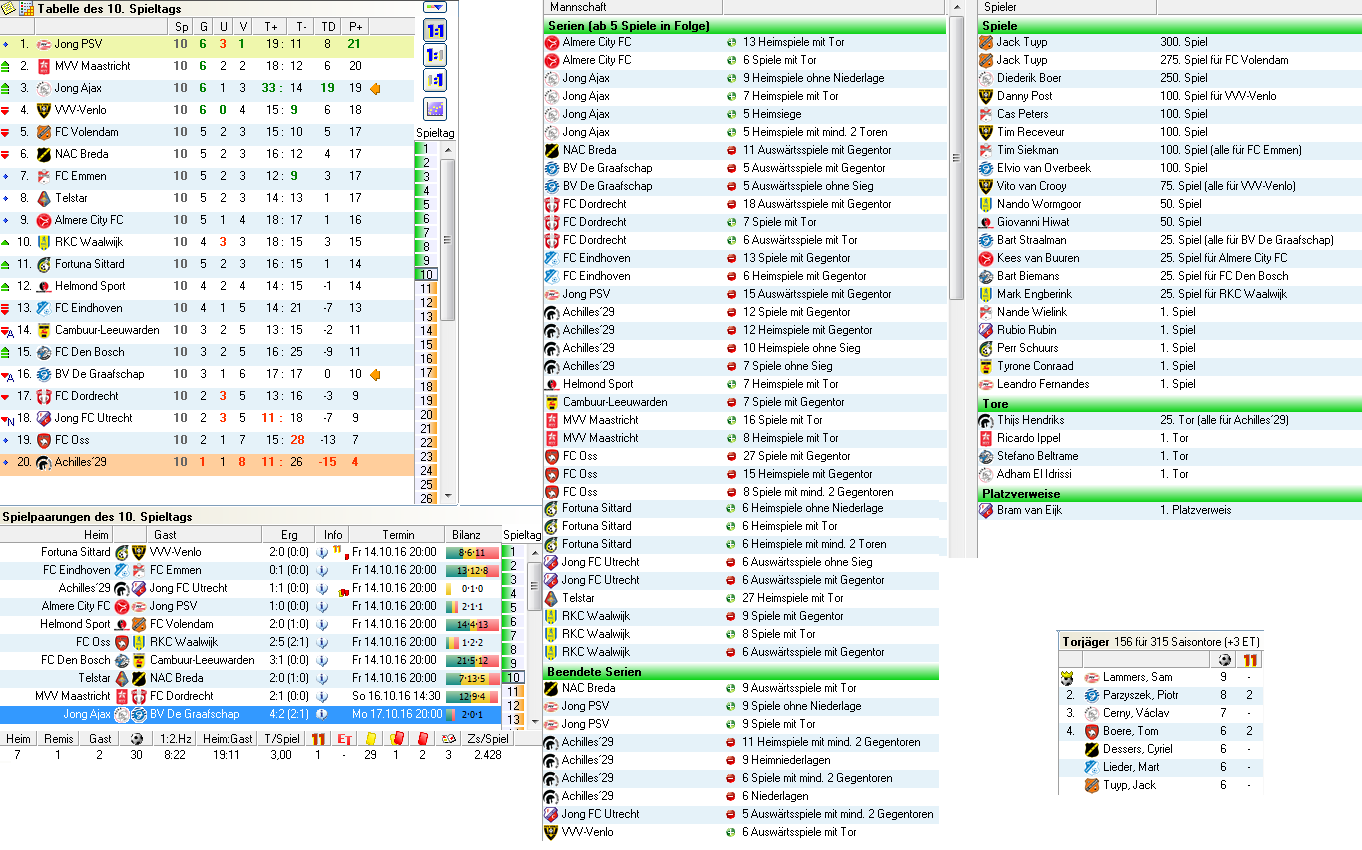
Task: Click the 'Mannschaft' column header
Action: tap(633, 7)
